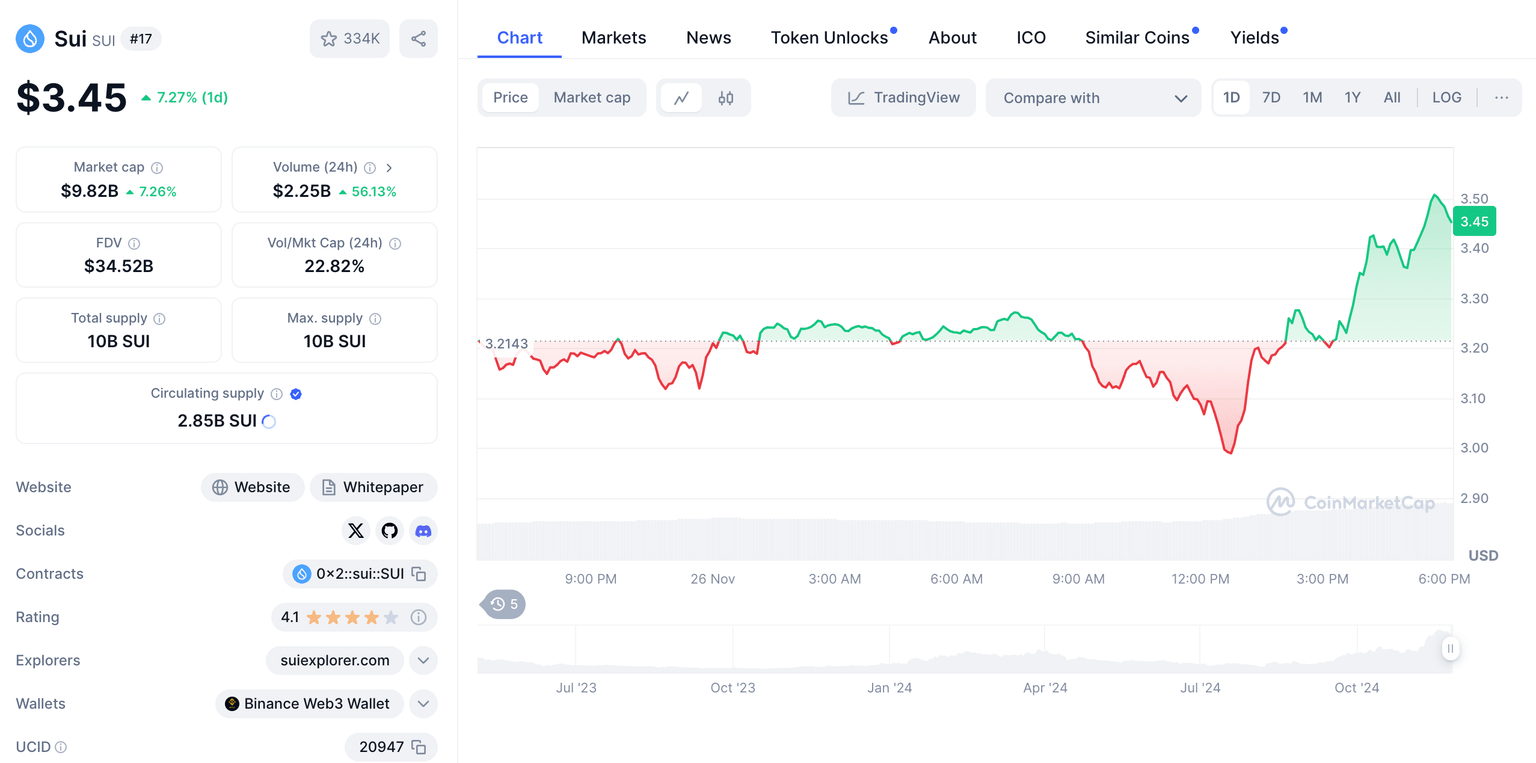Show info for circulating supply

click(x=277, y=394)
